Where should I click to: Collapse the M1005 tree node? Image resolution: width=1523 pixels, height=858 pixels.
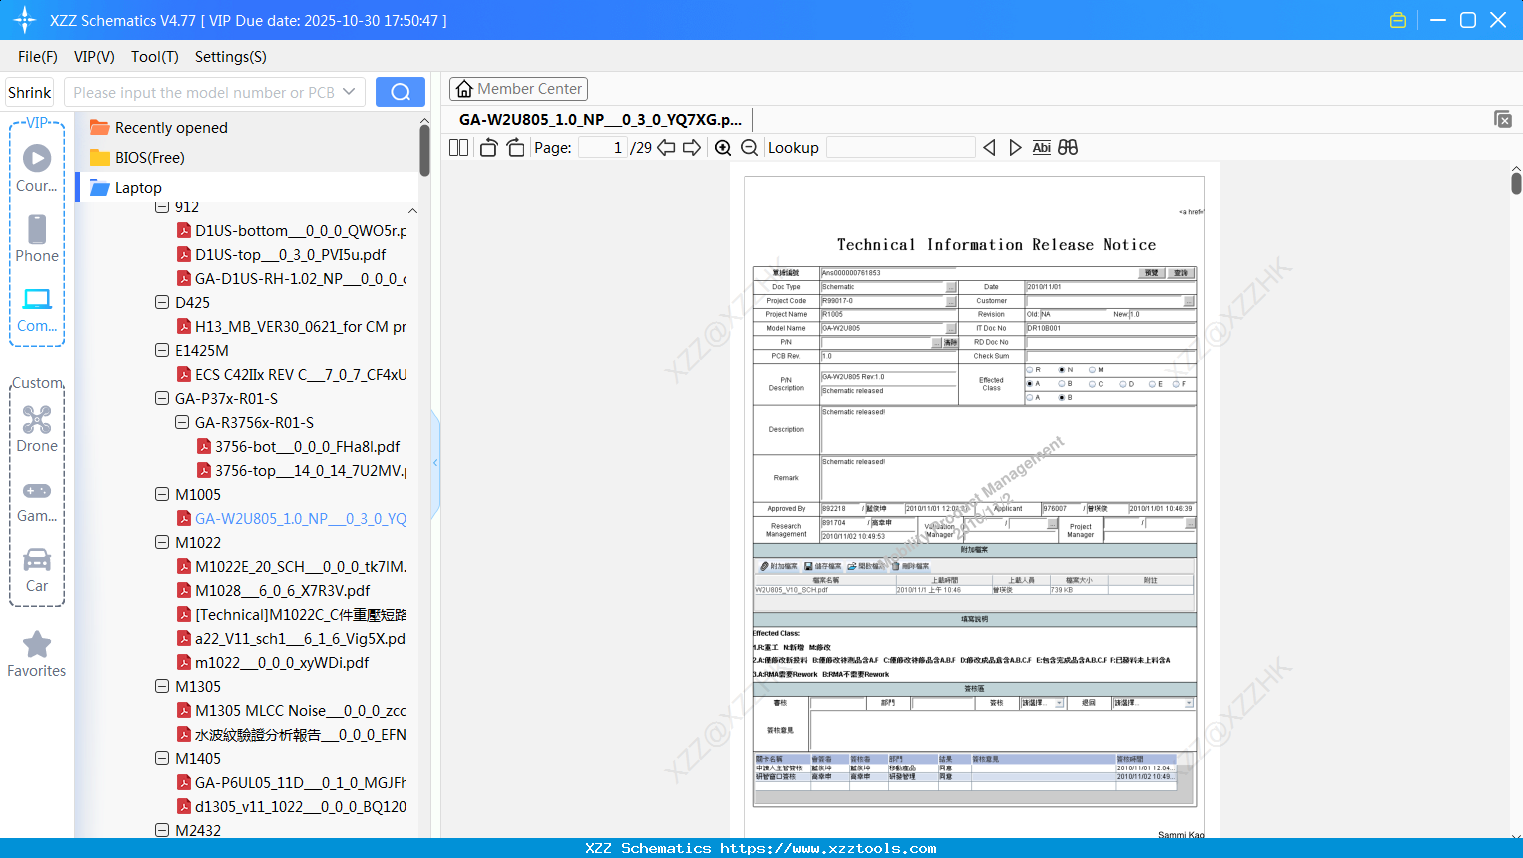coord(162,494)
